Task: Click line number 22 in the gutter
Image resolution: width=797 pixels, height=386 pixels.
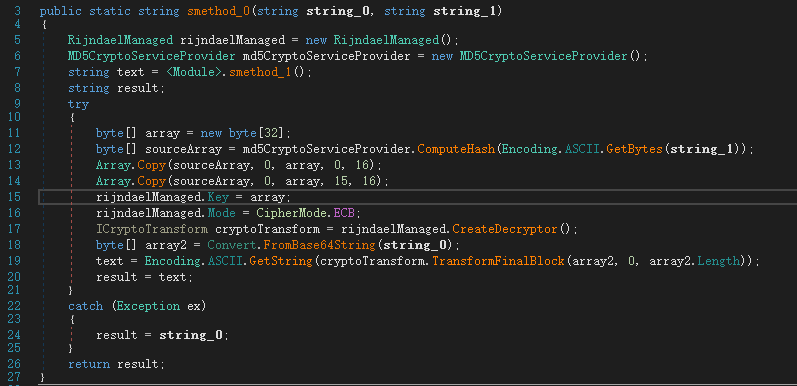Action: [x=14, y=305]
